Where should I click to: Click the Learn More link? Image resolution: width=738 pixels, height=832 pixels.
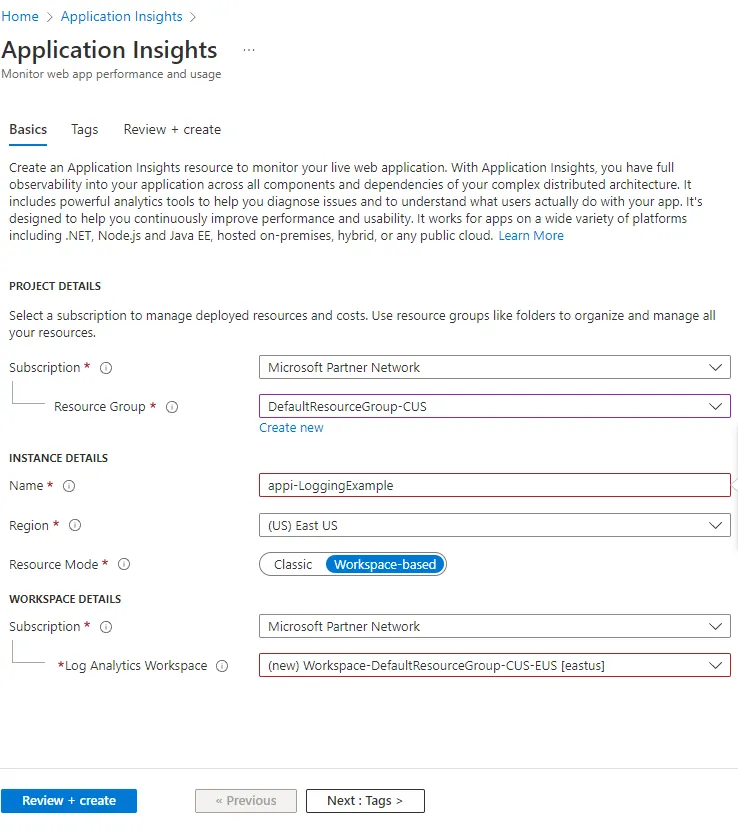531,235
